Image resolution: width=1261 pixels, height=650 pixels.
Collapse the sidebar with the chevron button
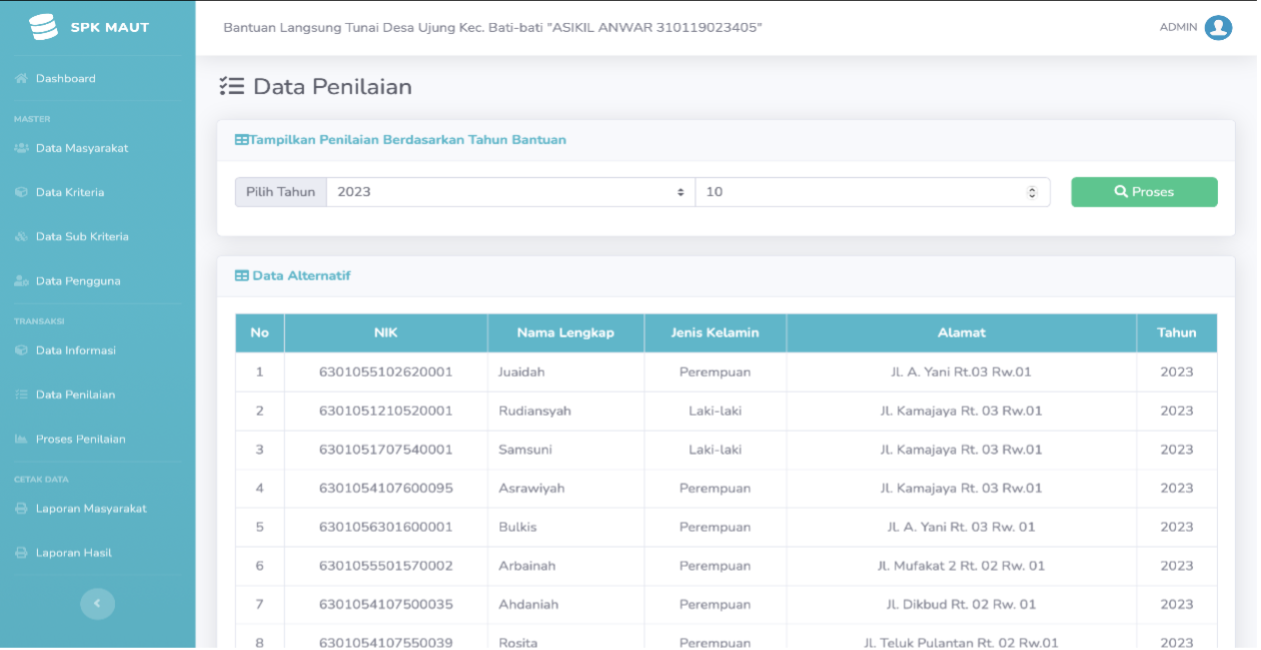[x=97, y=603]
